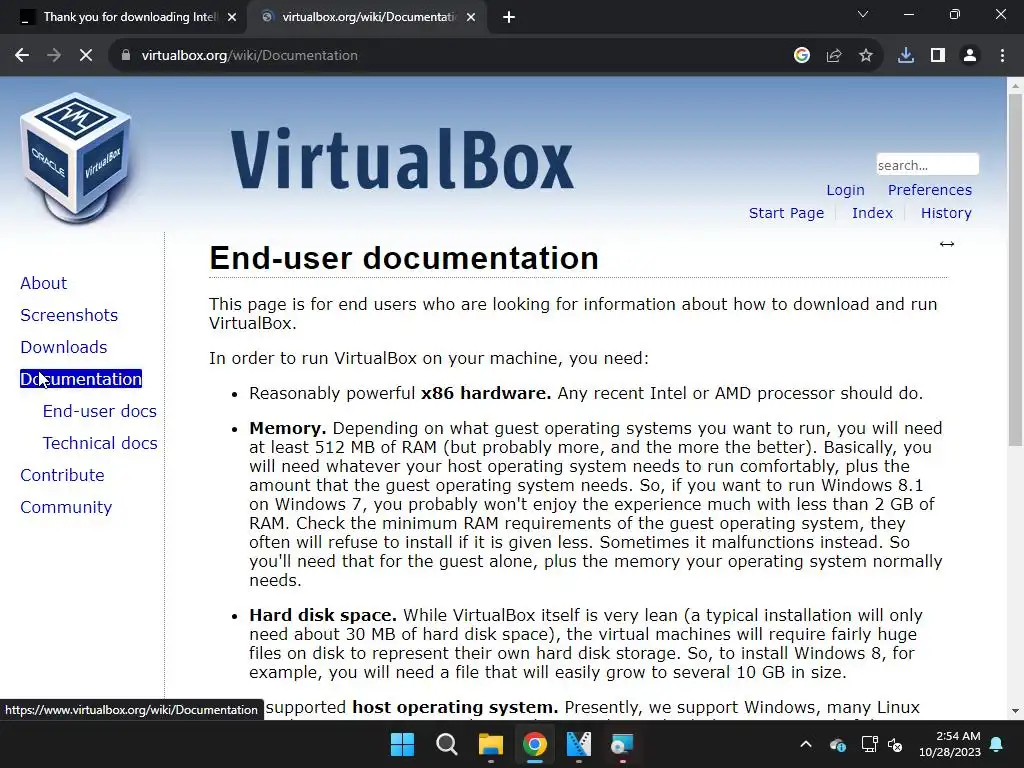Close the virtualbox.org Documentation tab
1024x768 pixels.
coord(471,18)
